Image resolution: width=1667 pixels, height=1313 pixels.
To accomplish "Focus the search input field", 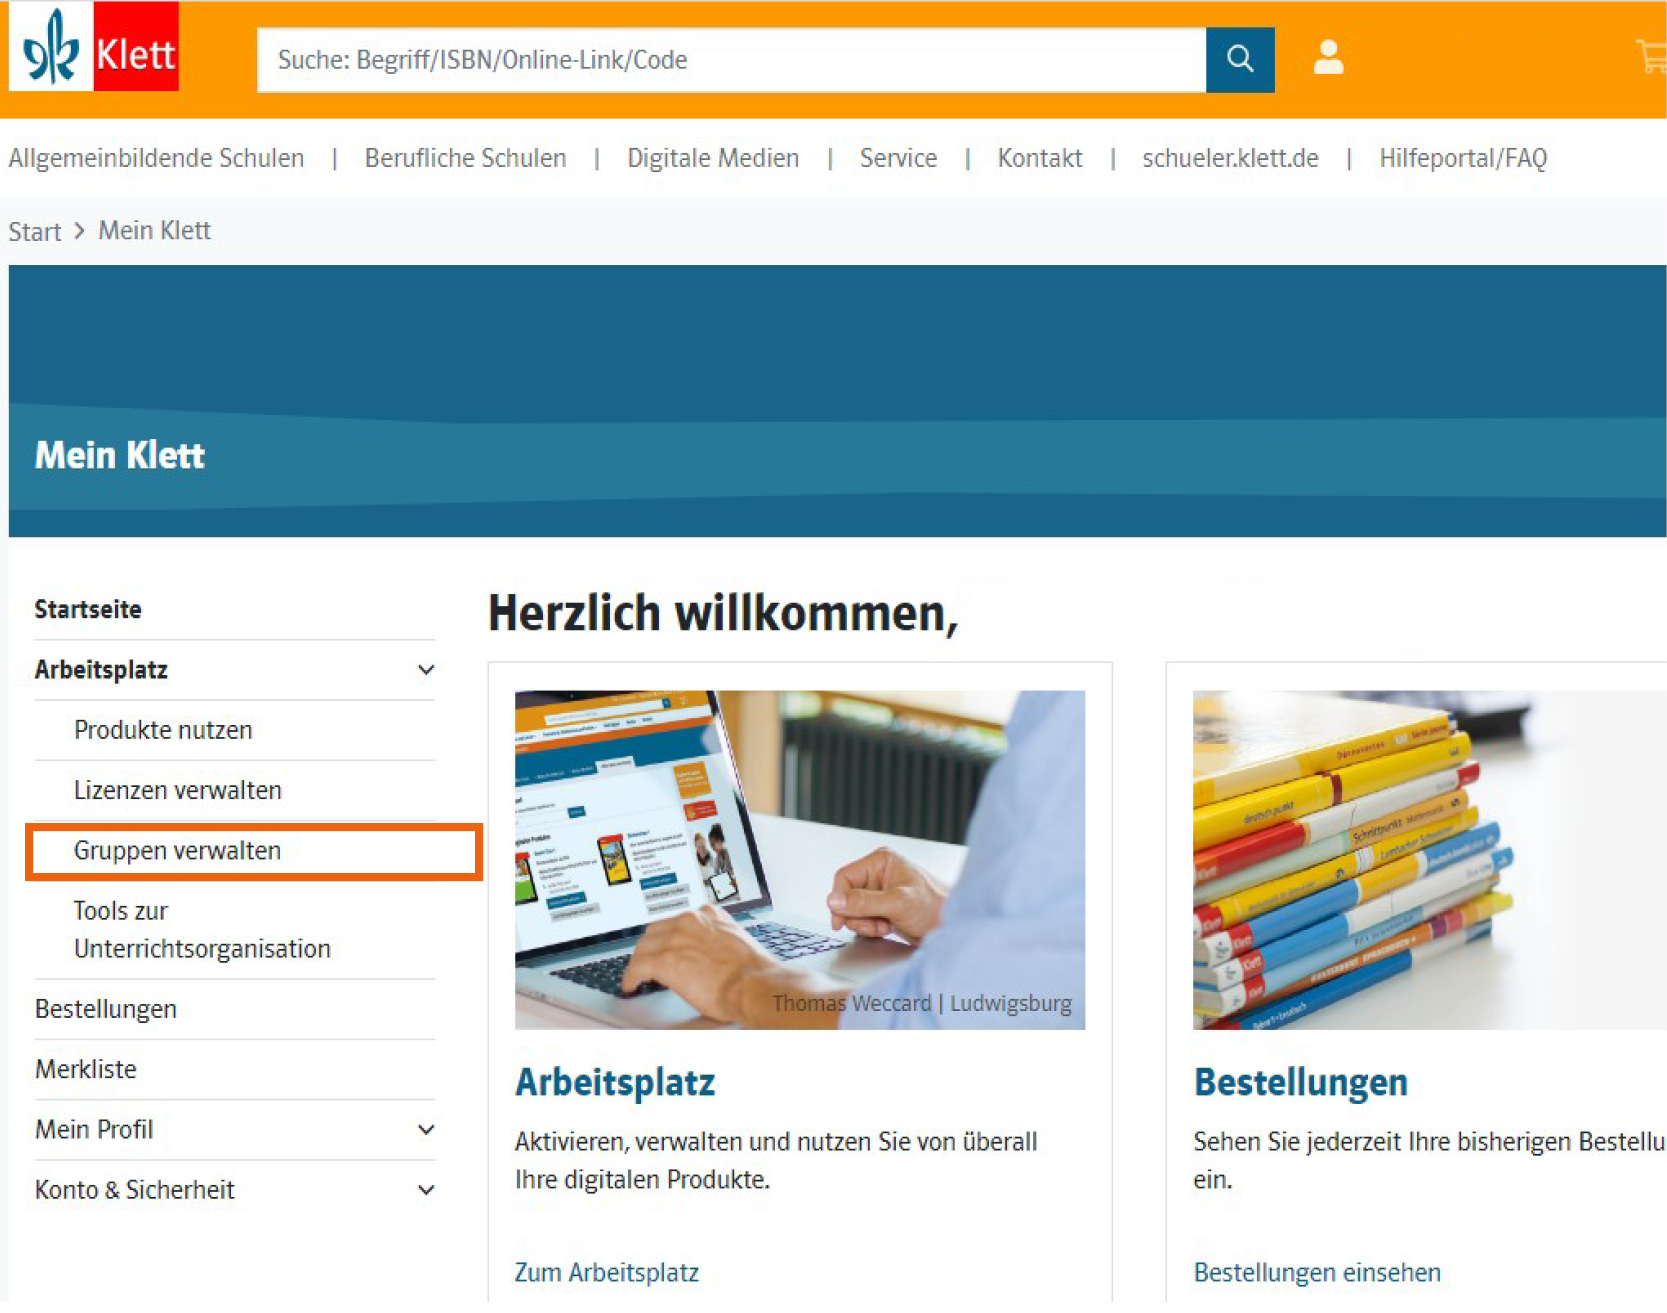I will pos(731,60).
